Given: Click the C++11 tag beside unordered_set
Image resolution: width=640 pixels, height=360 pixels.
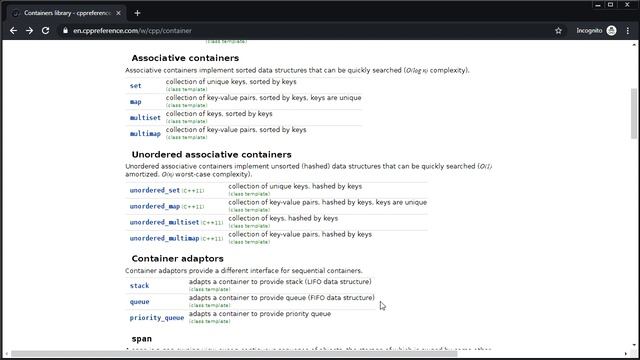Looking at the screenshot, I should tap(193, 191).
